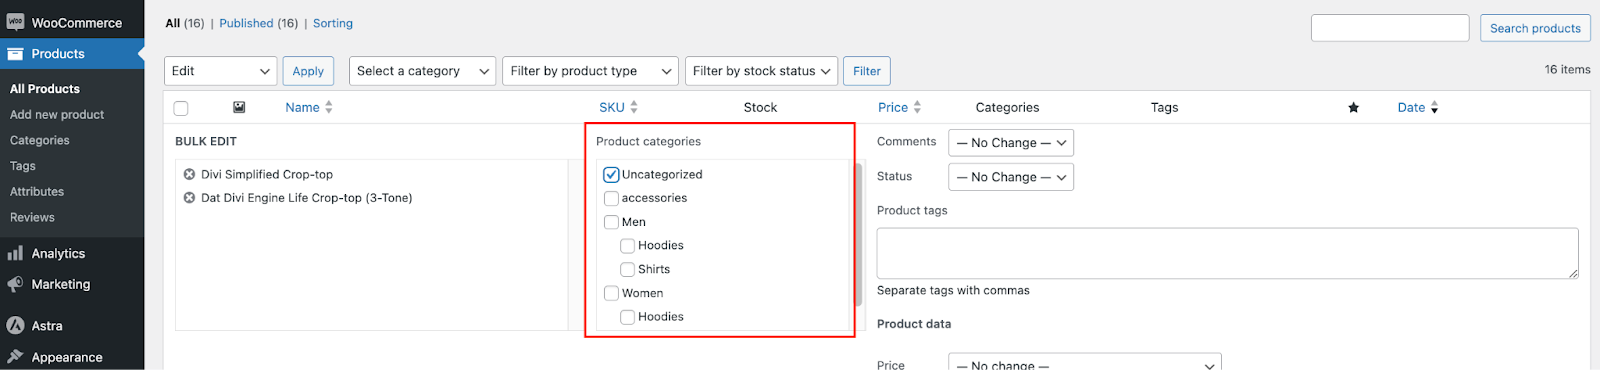Screen dimensions: 1600x370
Task: Show Published (16) products
Action: (259, 23)
